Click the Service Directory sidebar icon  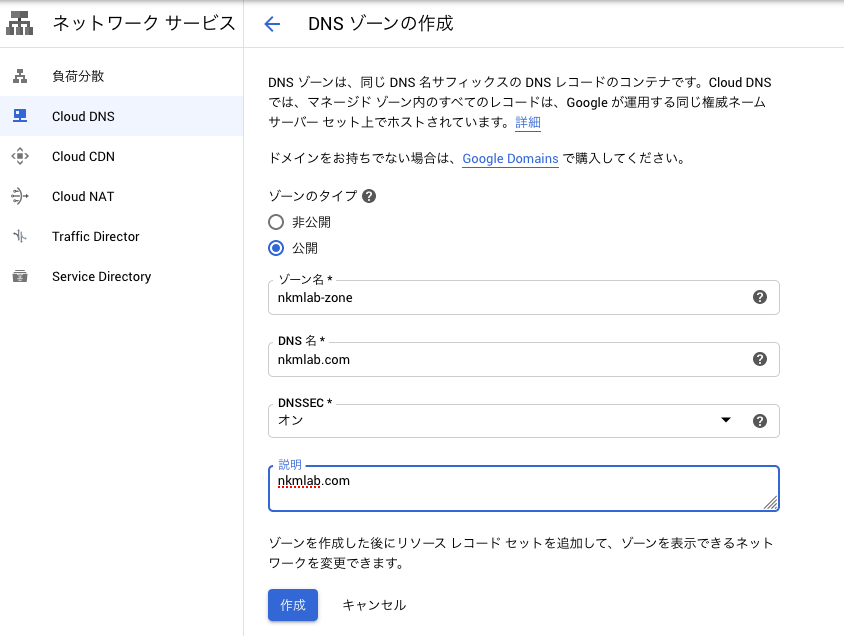tap(20, 276)
